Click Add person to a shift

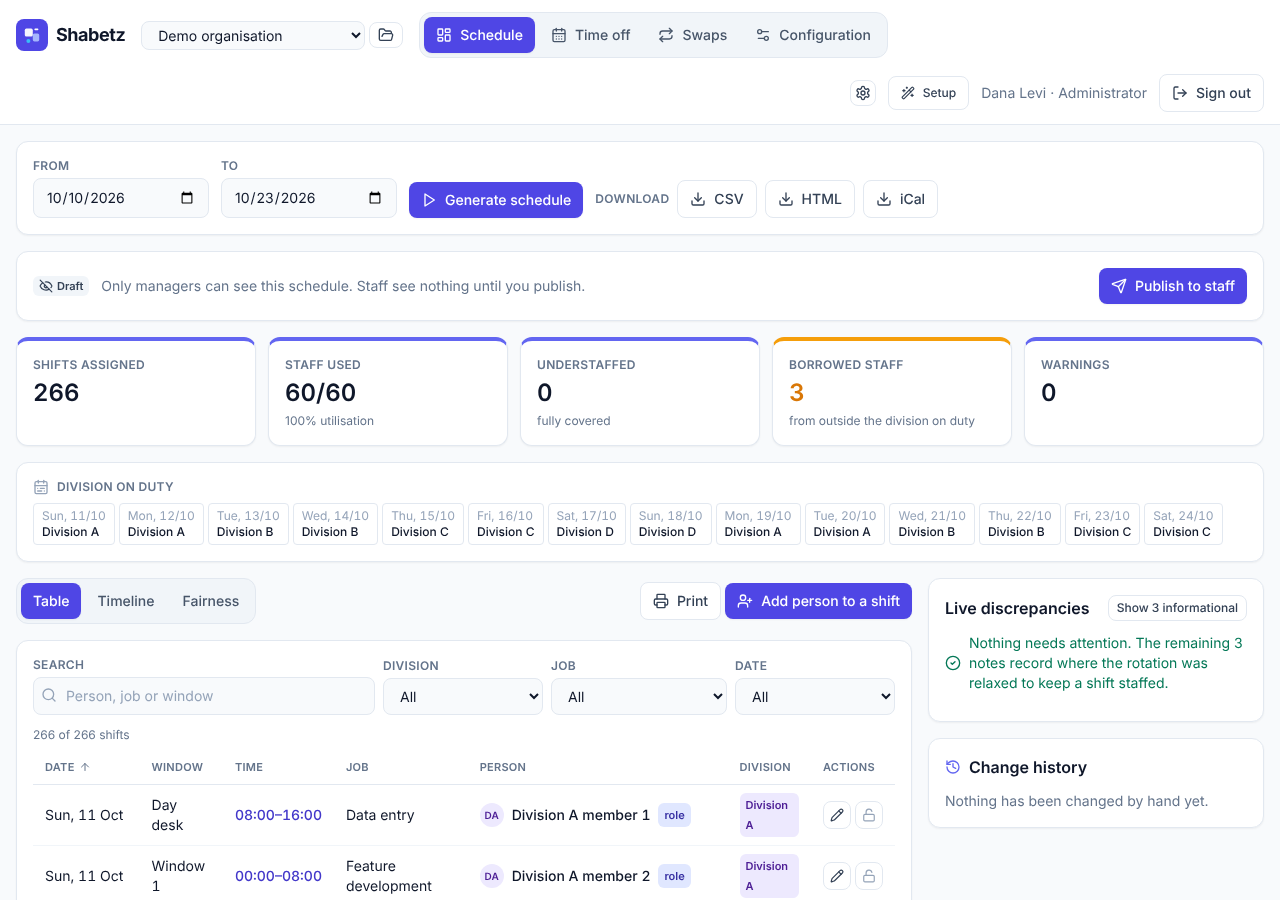coord(818,601)
